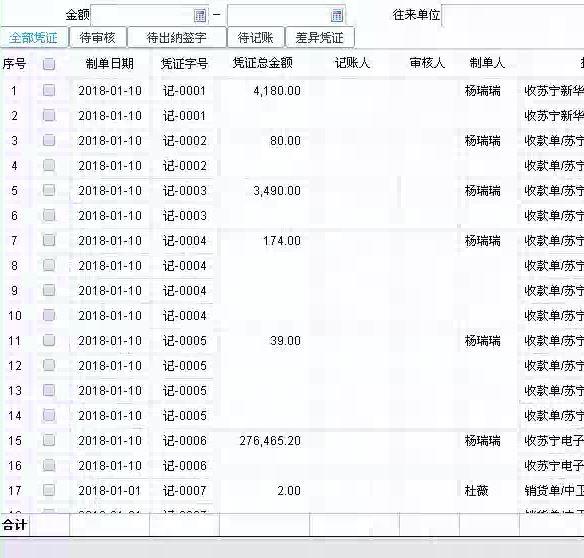This screenshot has width=584, height=558.
Task: Open the 待出纳签字 tab
Action: click(177, 38)
